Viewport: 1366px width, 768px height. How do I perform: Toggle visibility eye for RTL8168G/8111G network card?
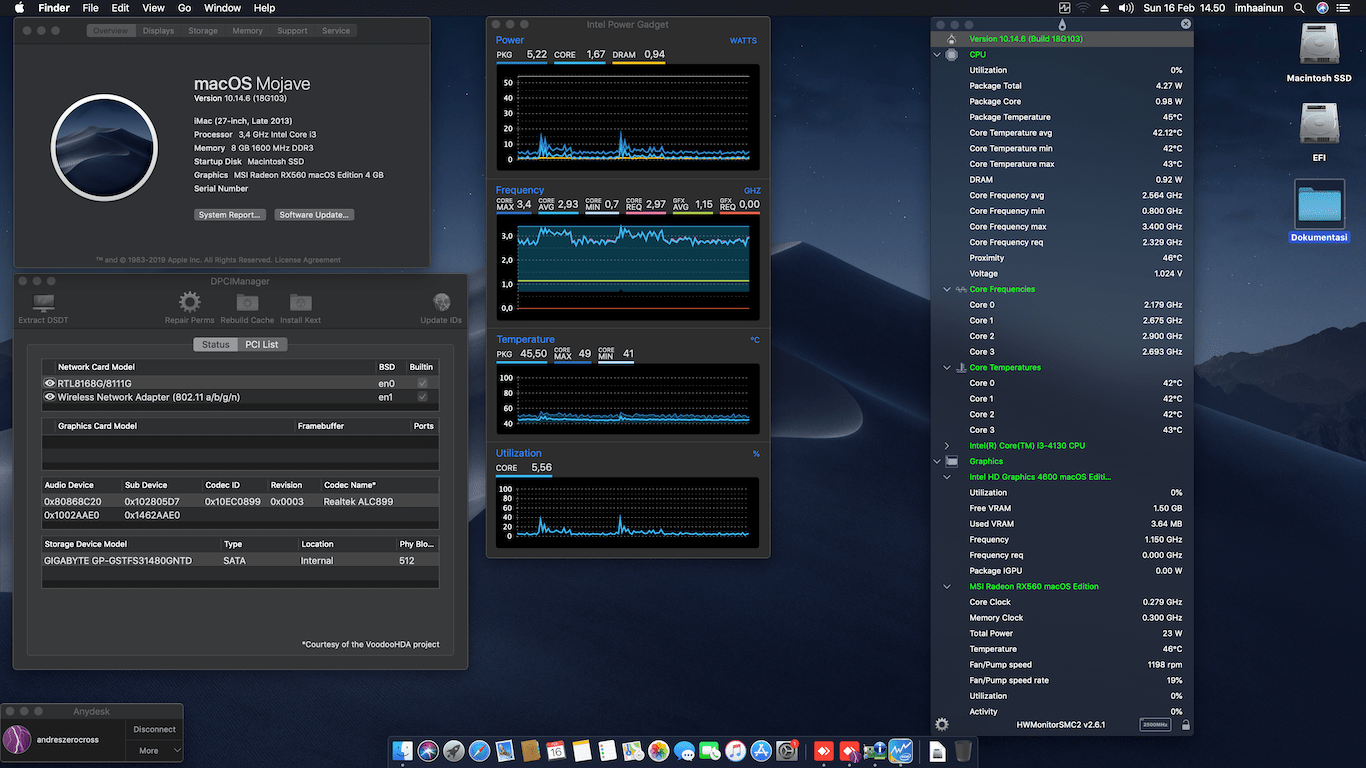[x=49, y=383]
